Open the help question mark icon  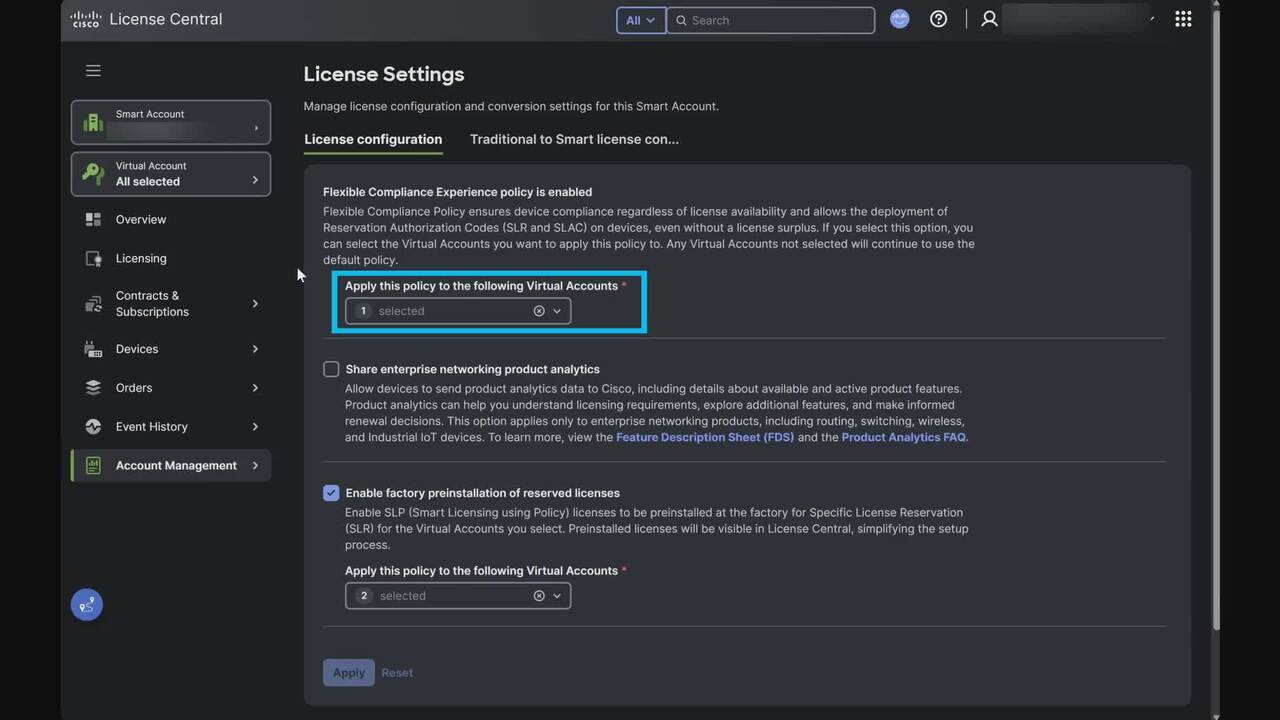coord(938,19)
